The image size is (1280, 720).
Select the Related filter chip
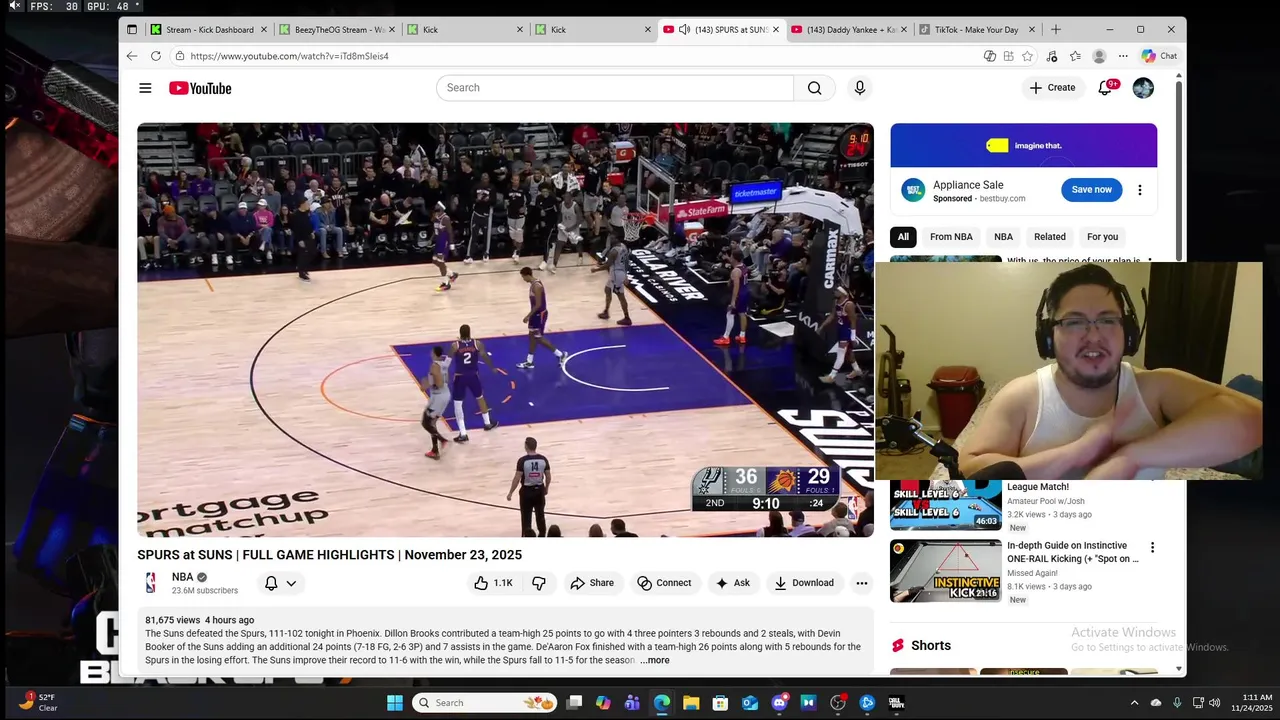(x=1049, y=237)
